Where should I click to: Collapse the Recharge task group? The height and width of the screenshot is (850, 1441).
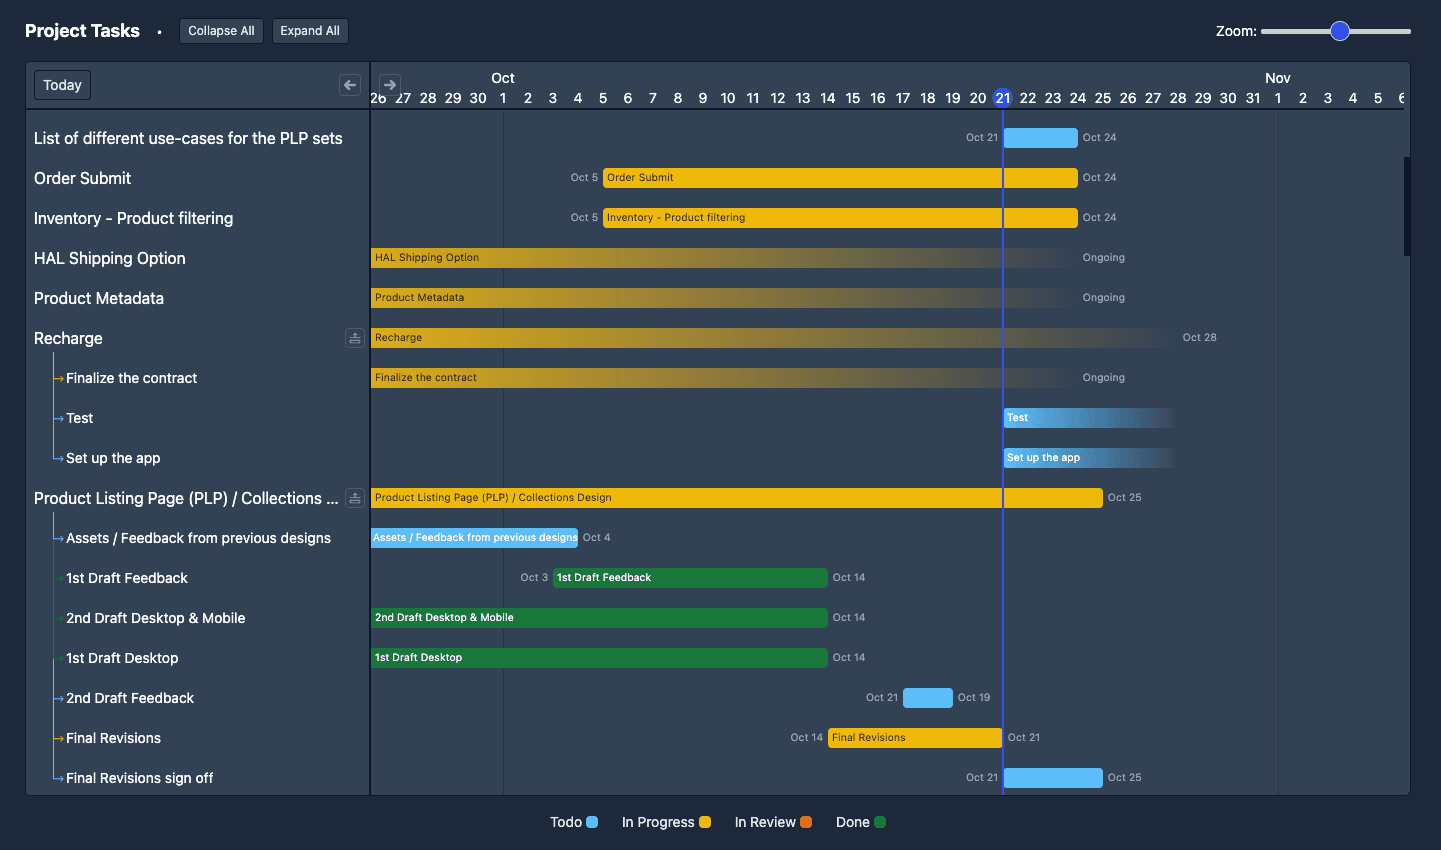[355, 338]
